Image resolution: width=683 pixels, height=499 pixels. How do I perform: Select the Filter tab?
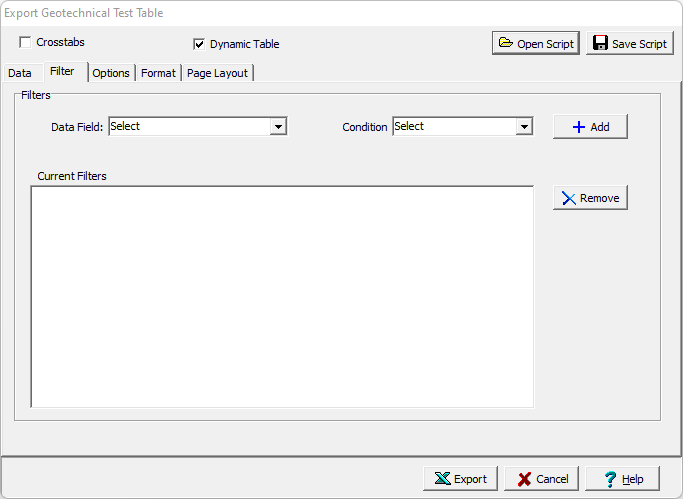62,72
